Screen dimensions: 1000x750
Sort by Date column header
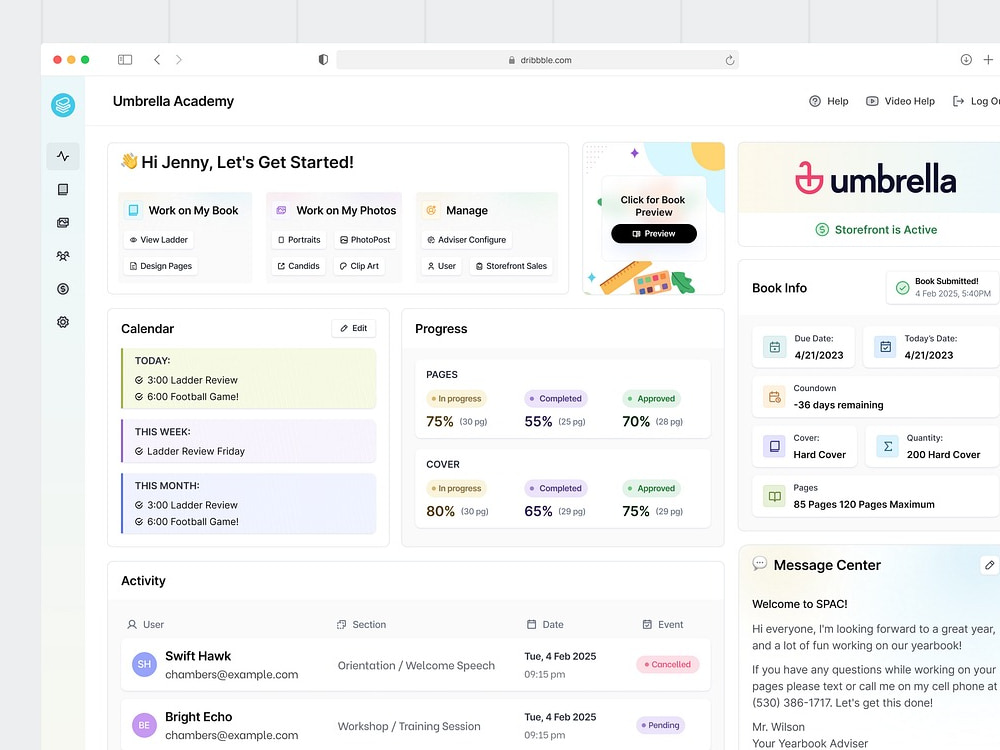[x=545, y=624]
